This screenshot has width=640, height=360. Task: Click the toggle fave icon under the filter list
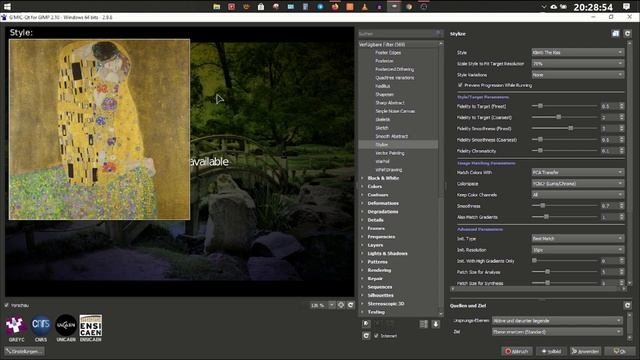click(x=366, y=324)
